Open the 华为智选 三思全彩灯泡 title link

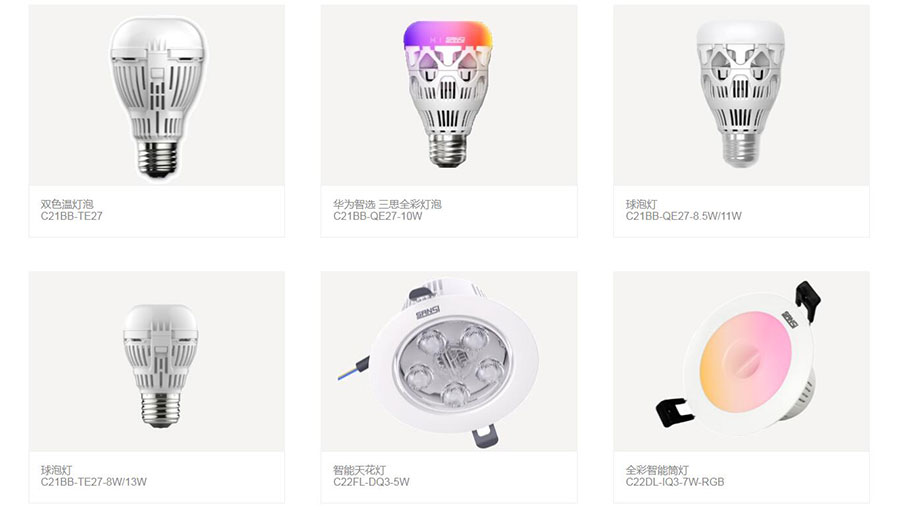click(x=387, y=204)
